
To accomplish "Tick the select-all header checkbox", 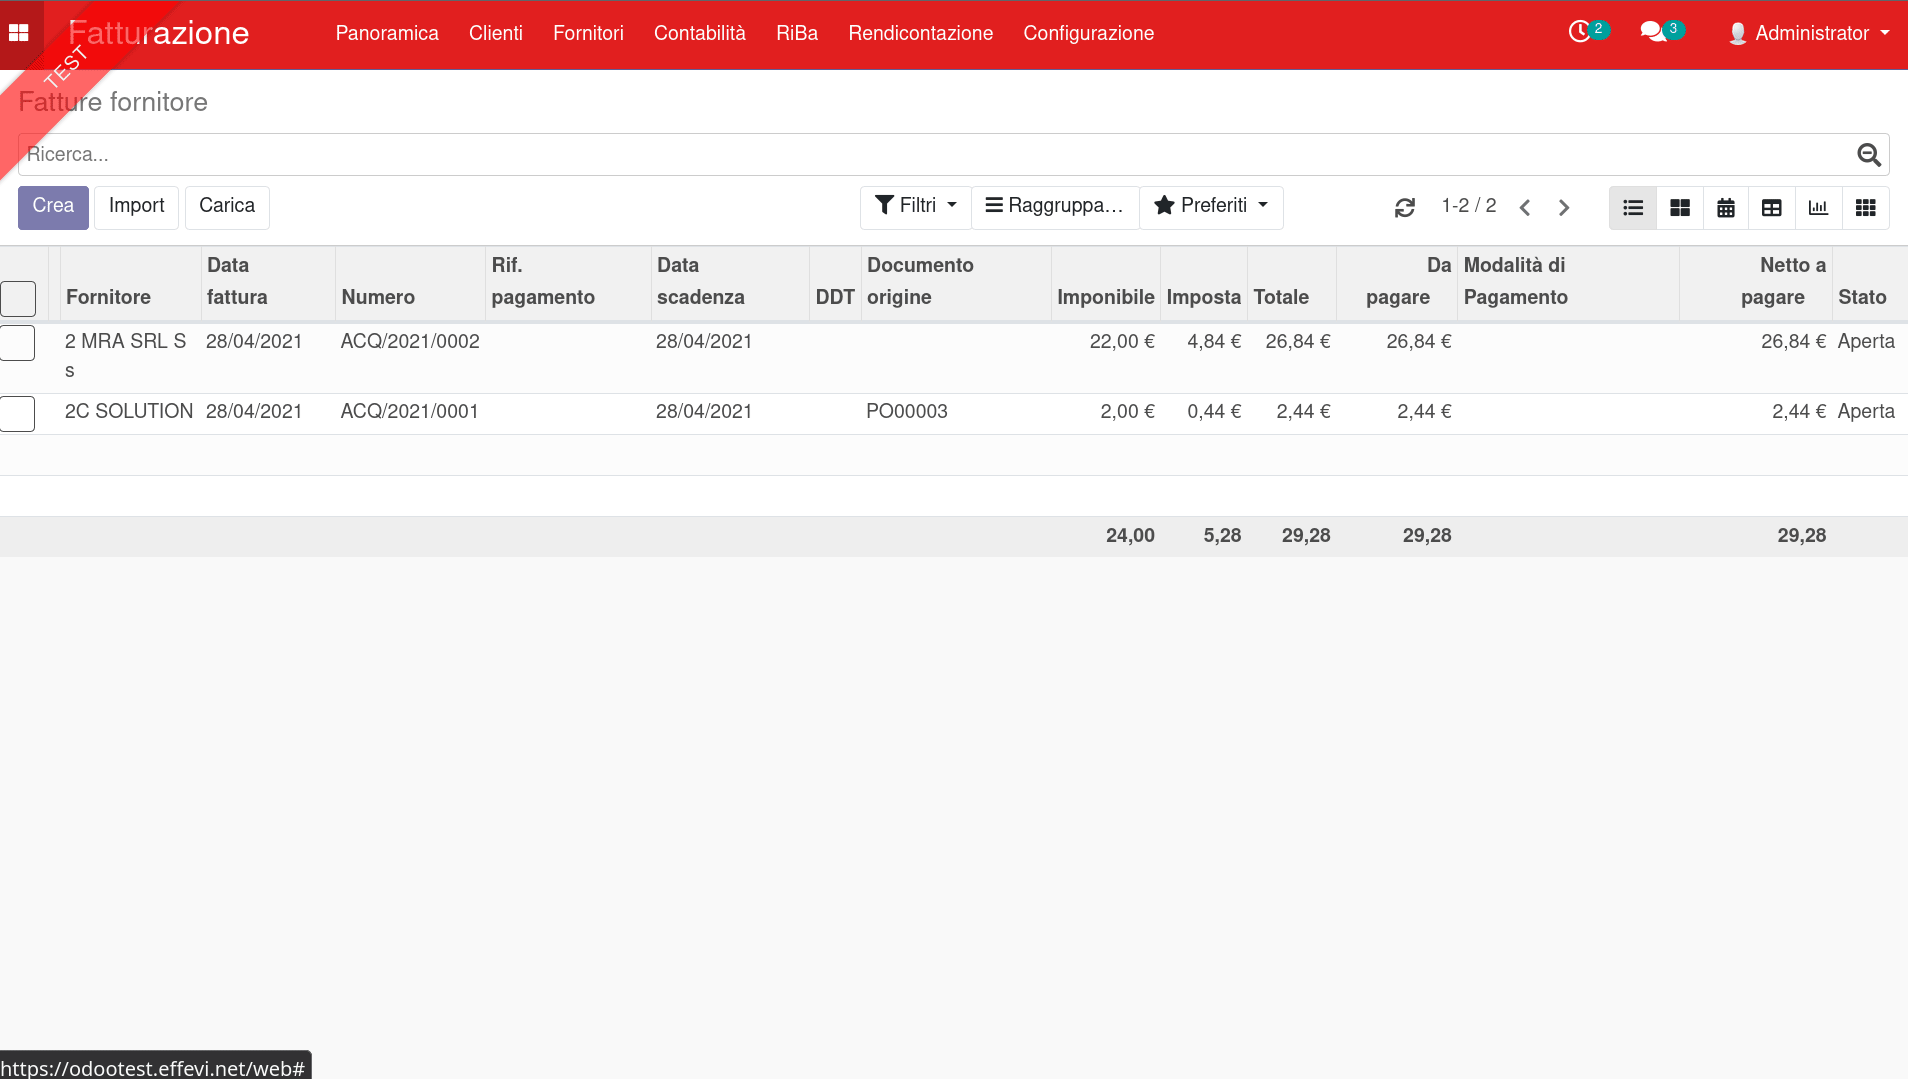I will 18,298.
